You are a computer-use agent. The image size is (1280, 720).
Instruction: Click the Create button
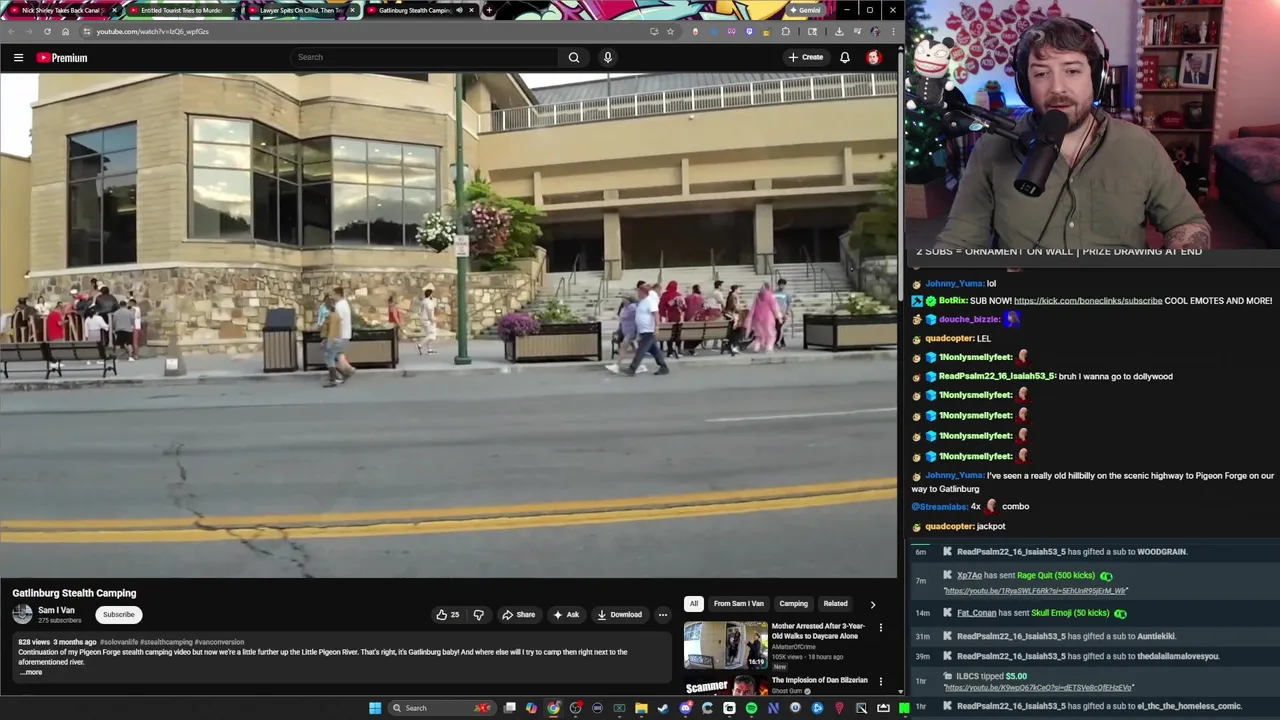[x=806, y=57]
